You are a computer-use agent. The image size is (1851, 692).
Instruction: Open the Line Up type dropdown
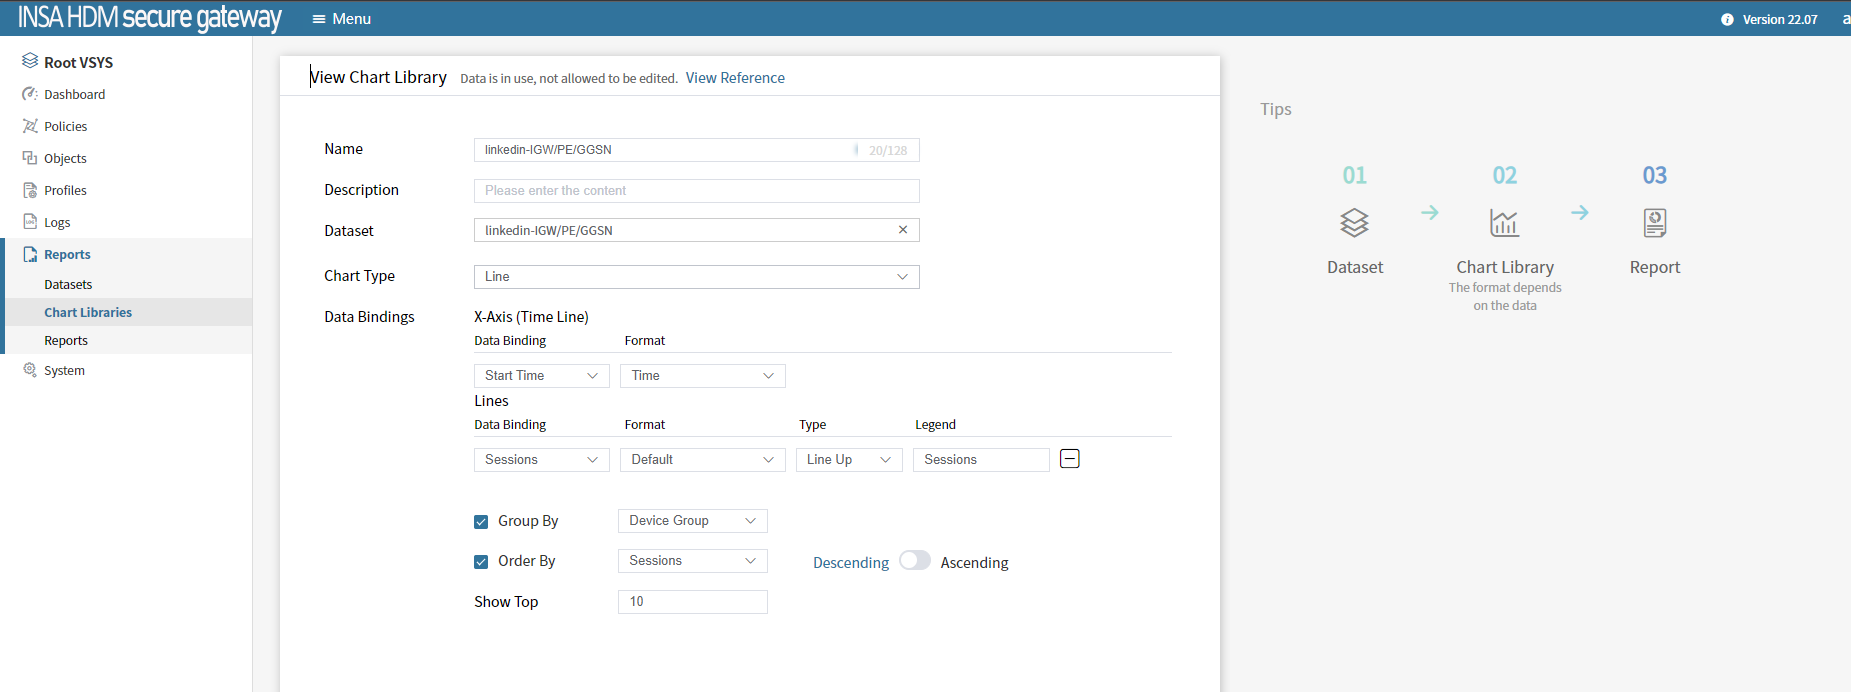point(848,460)
